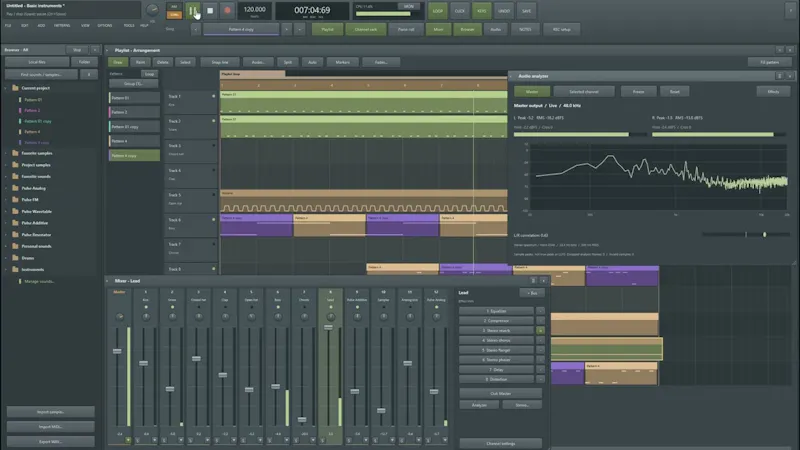Toggle Track 1 mute indicator dot
The image size is (800, 450).
[214, 96]
